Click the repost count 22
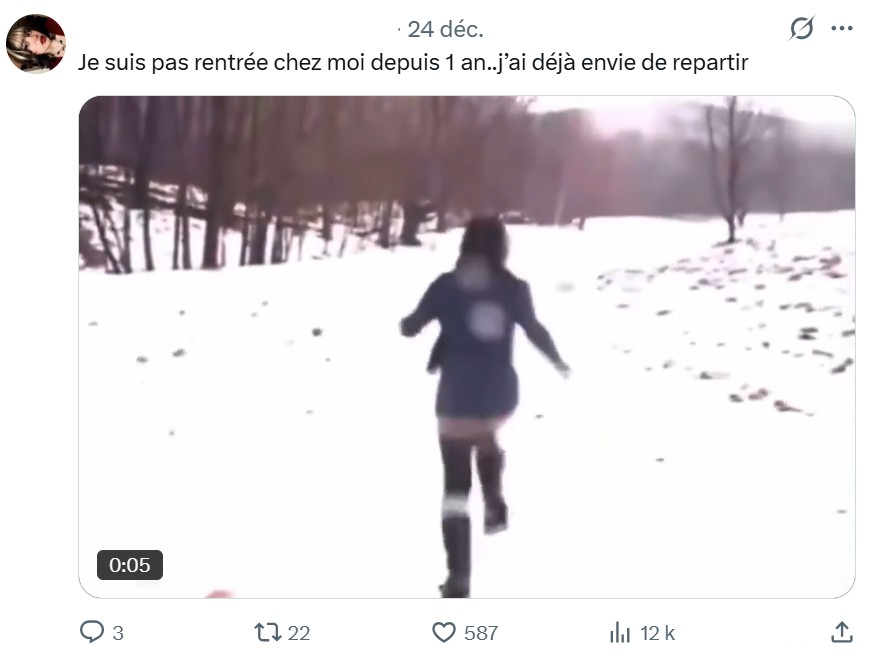Viewport: 874px width, 657px height. [299, 633]
